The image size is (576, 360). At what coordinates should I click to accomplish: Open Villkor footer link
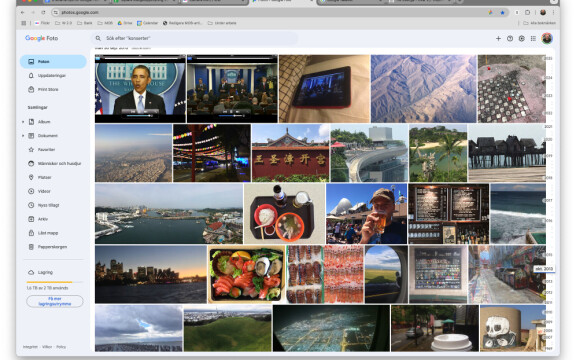point(47,347)
